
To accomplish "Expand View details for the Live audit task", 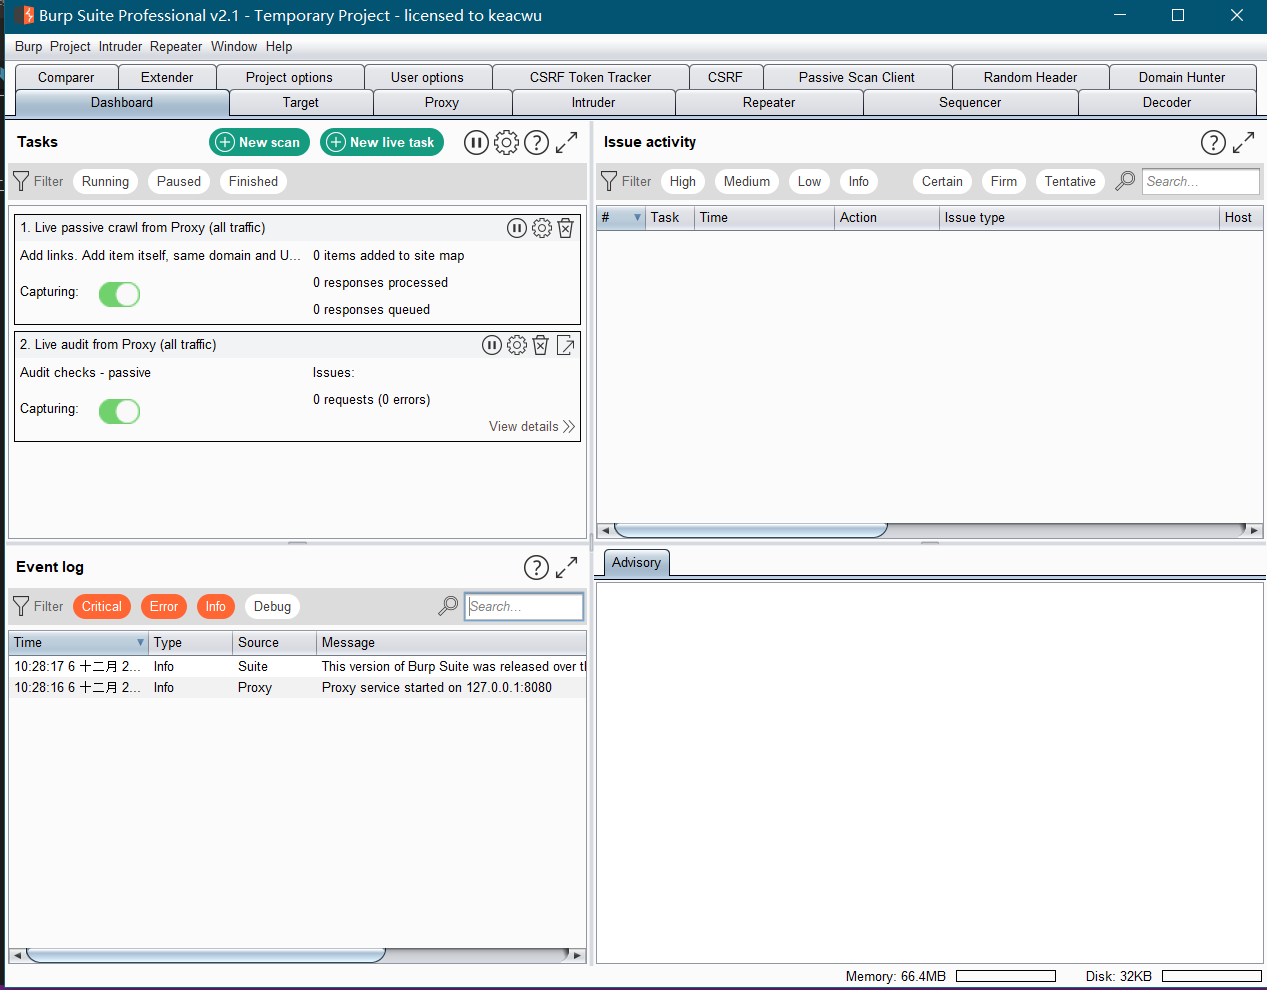I will point(532,426).
